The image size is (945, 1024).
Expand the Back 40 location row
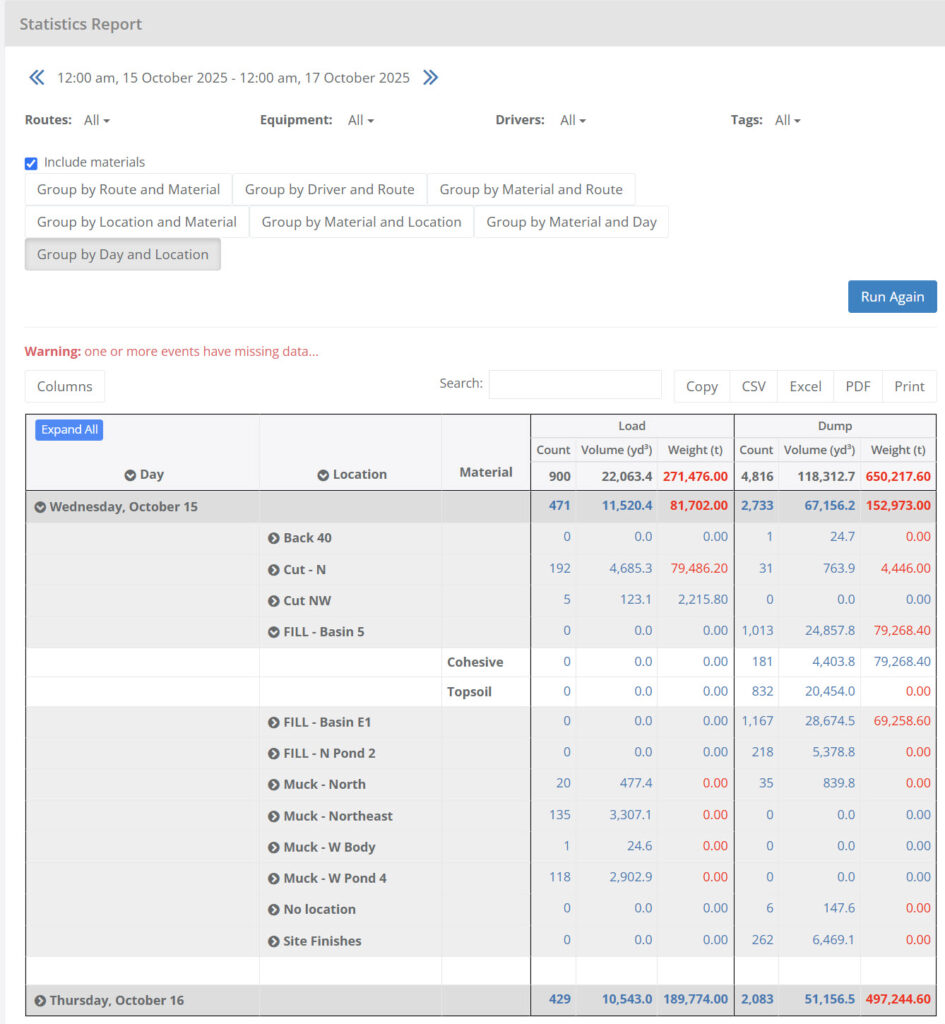tap(273, 538)
